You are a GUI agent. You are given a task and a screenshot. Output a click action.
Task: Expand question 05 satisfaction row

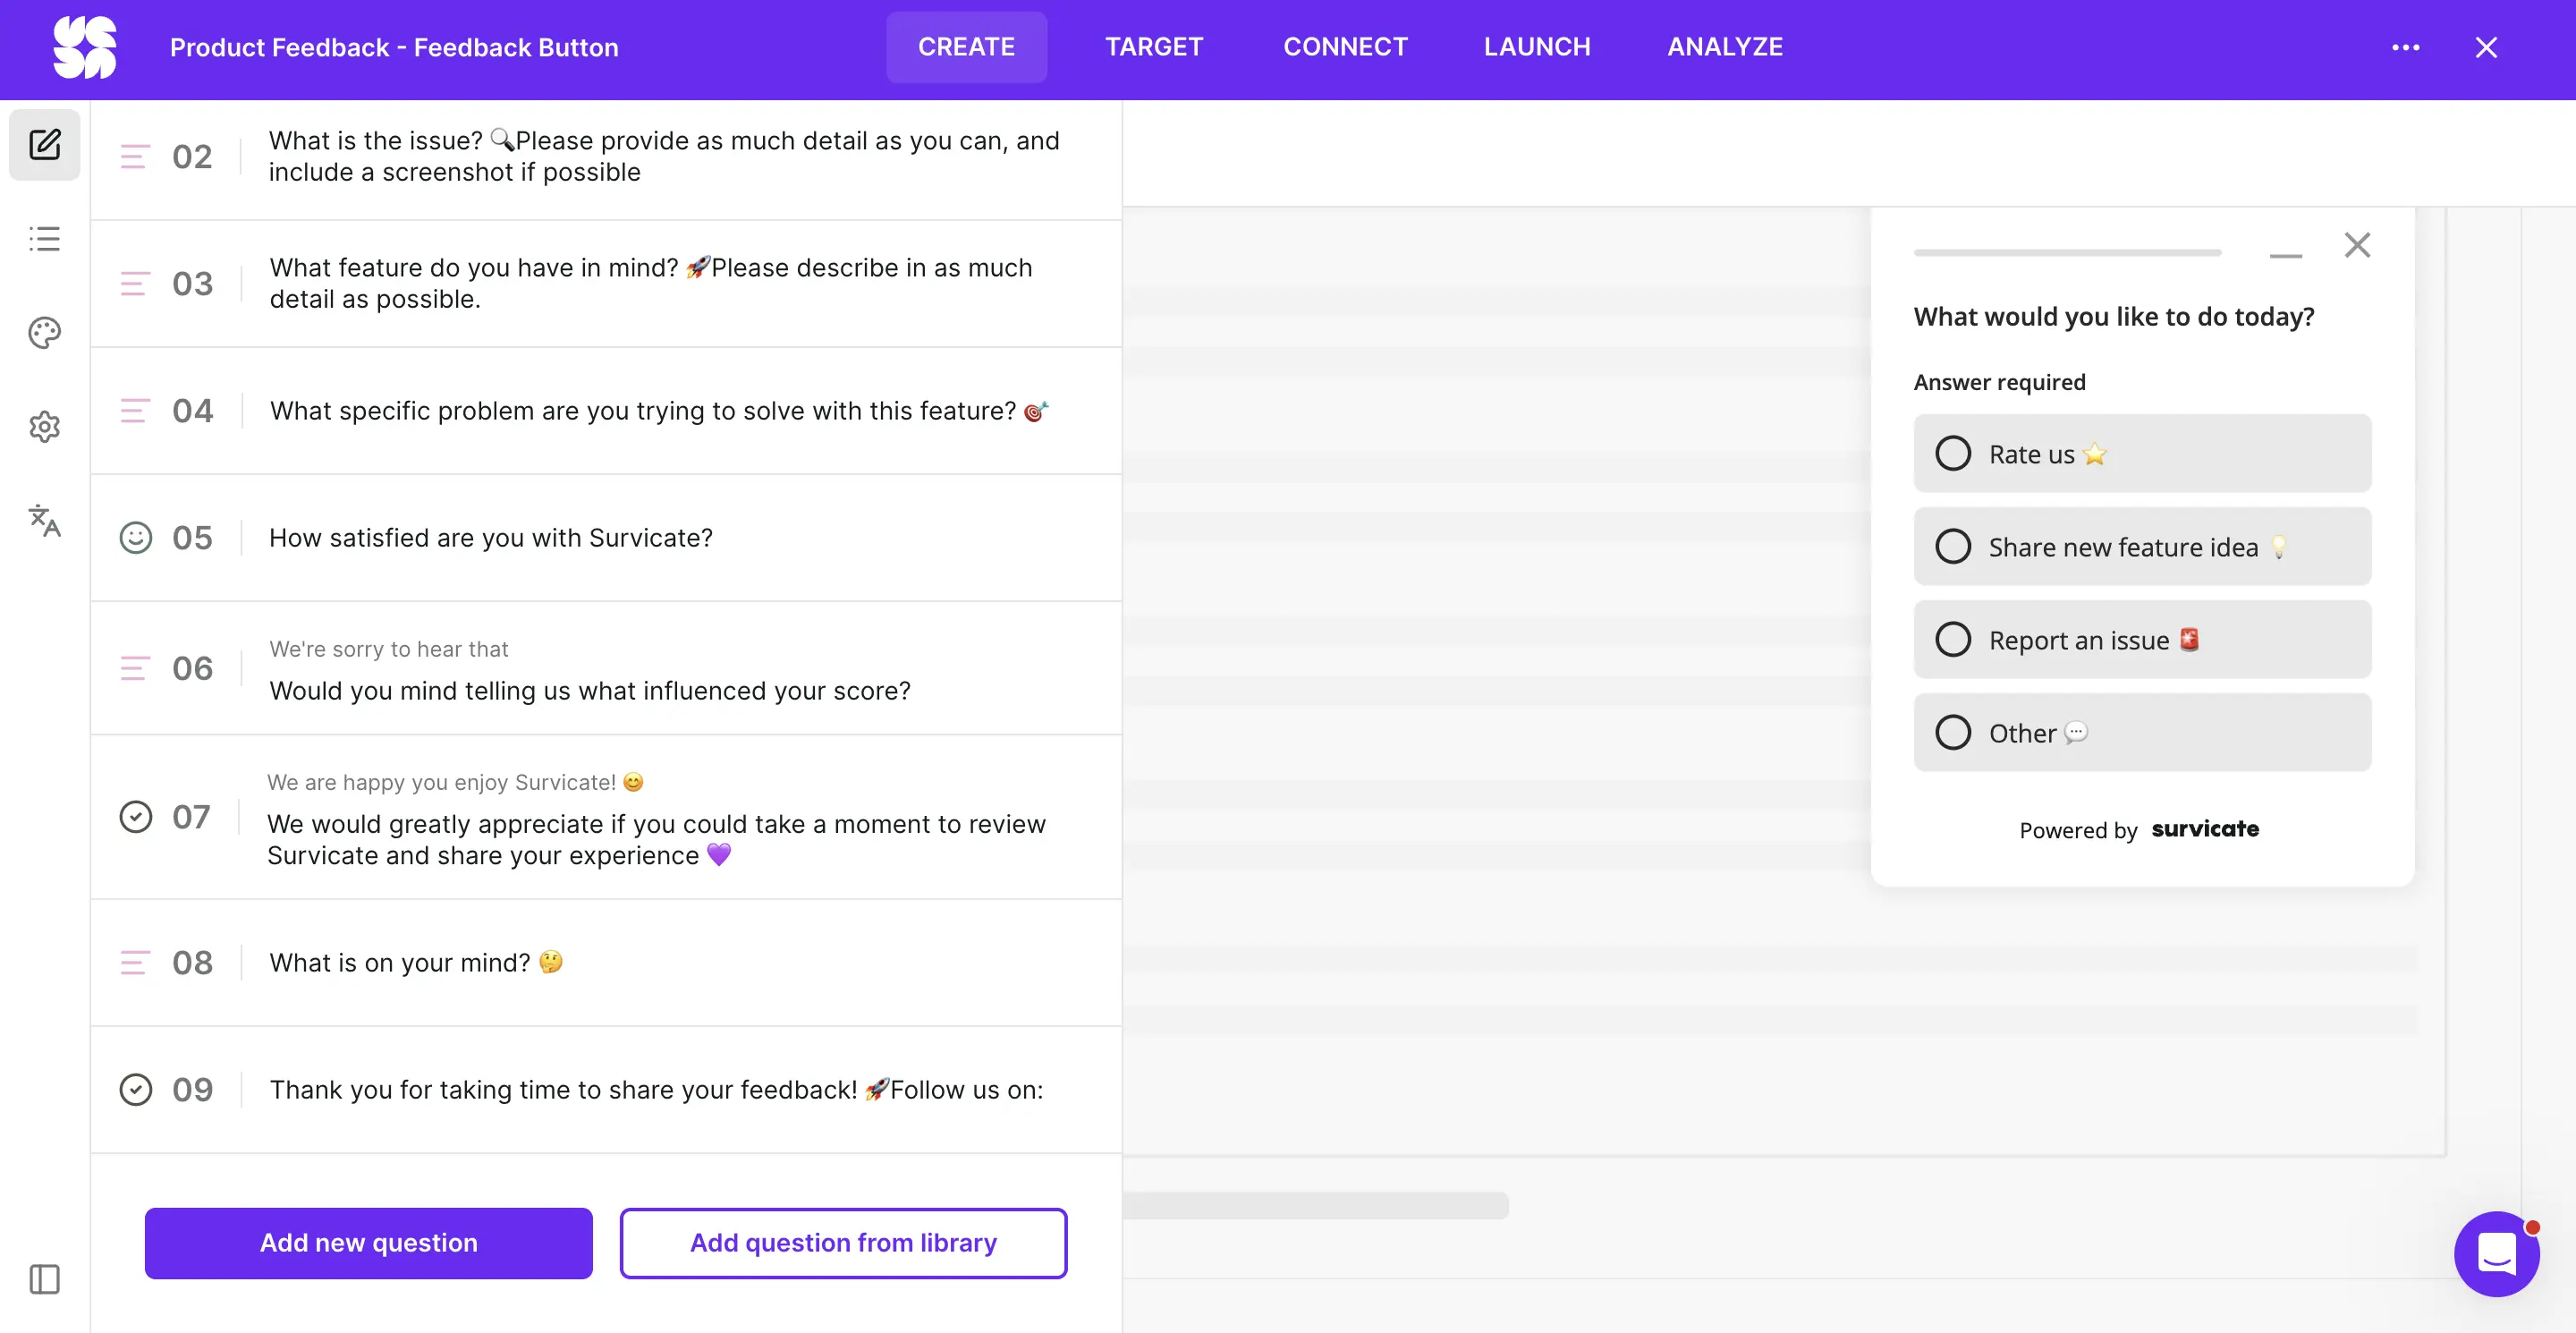[490, 538]
